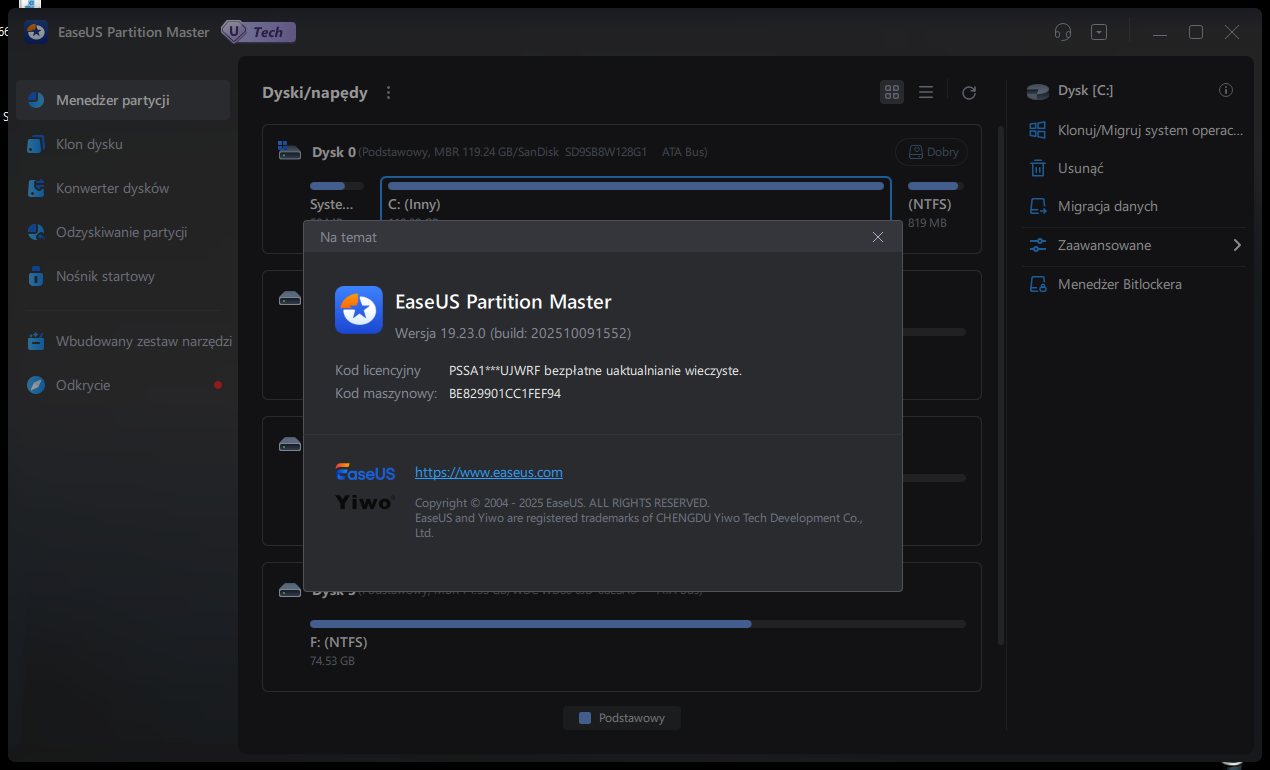Screen dimensions: 1270x770
Task: Click the Odzyskiwanie partycji icon
Action: pos(36,232)
